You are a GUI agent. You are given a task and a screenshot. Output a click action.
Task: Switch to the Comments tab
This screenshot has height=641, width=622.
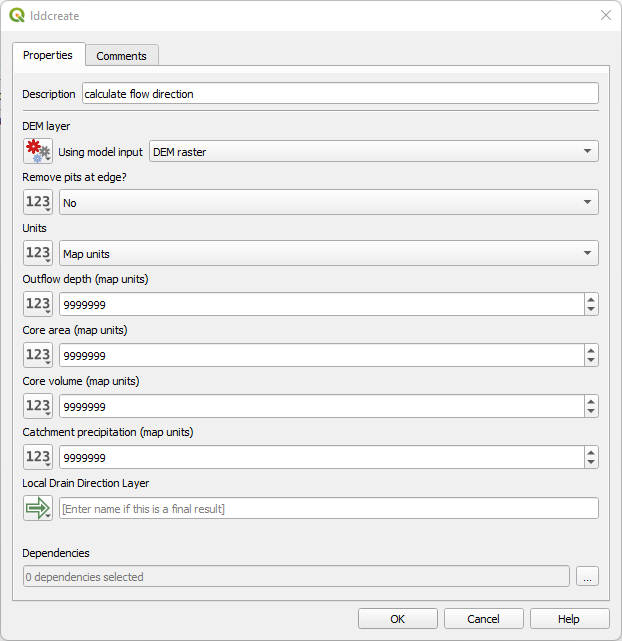pyautogui.click(x=121, y=56)
